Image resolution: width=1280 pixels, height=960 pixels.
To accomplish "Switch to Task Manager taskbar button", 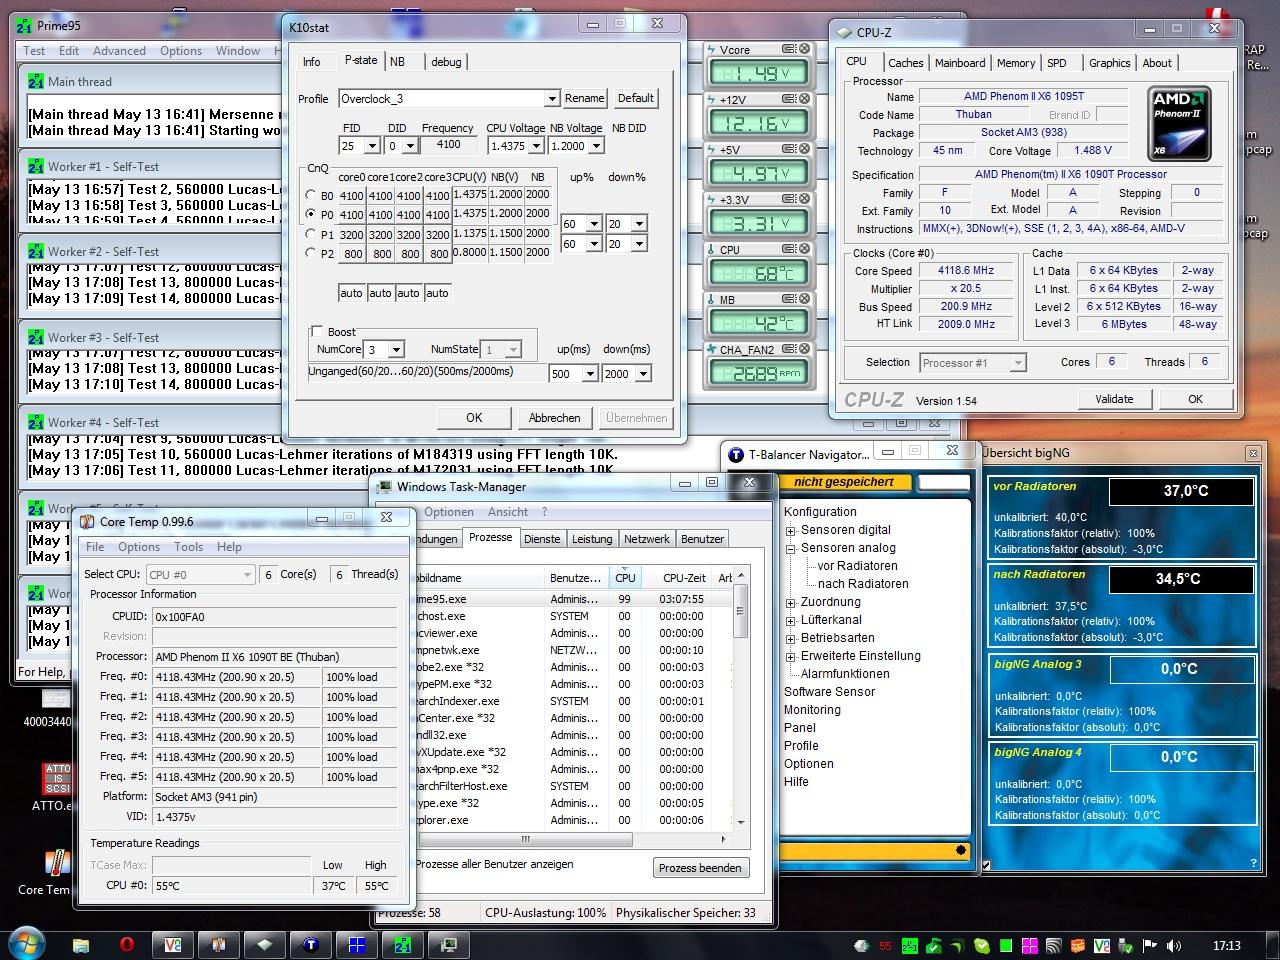I will [449, 944].
